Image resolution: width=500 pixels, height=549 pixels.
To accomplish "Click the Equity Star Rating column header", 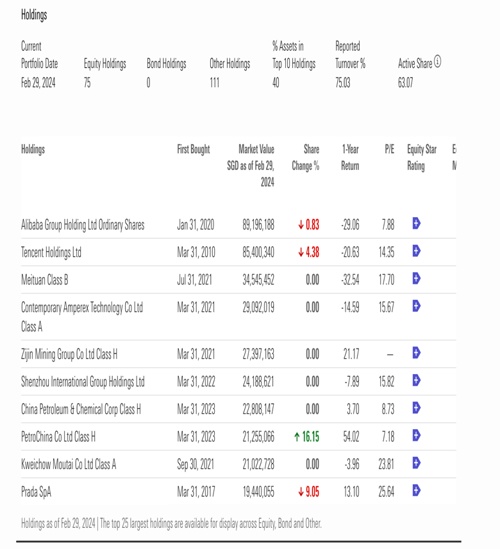I will click(x=422, y=158).
